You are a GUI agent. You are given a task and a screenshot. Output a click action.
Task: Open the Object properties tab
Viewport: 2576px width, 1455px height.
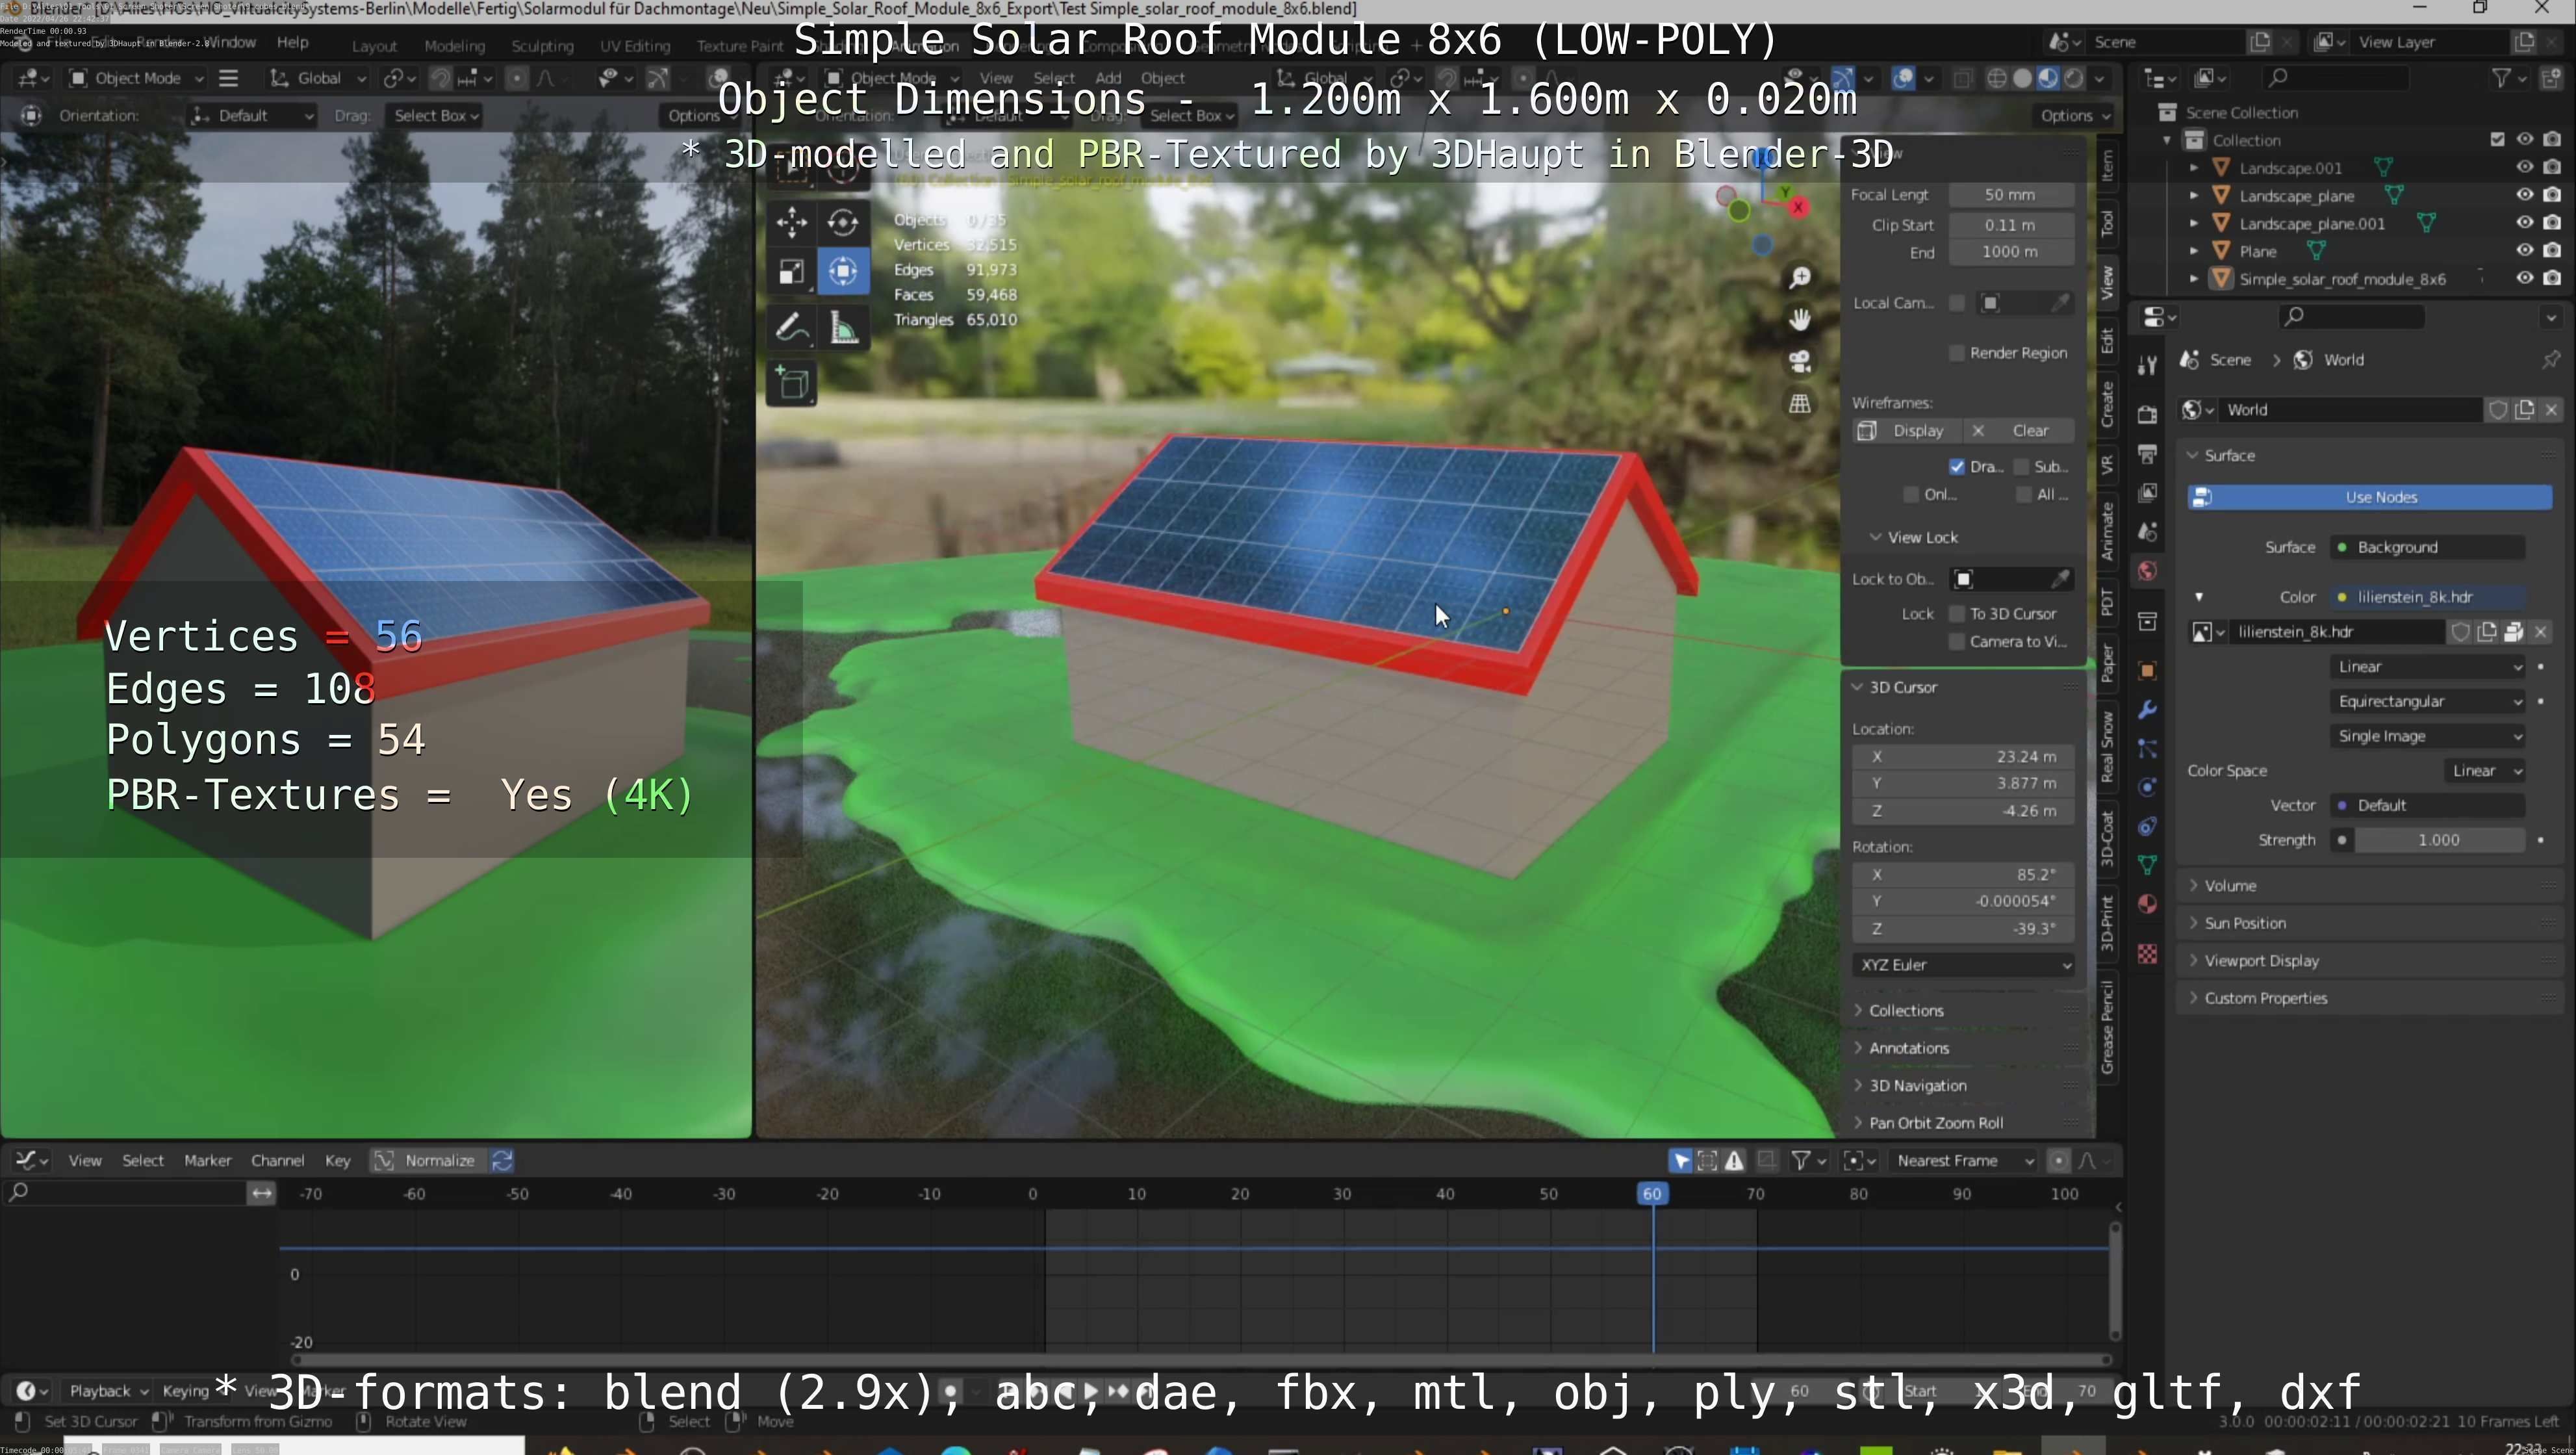pyautogui.click(x=2147, y=670)
